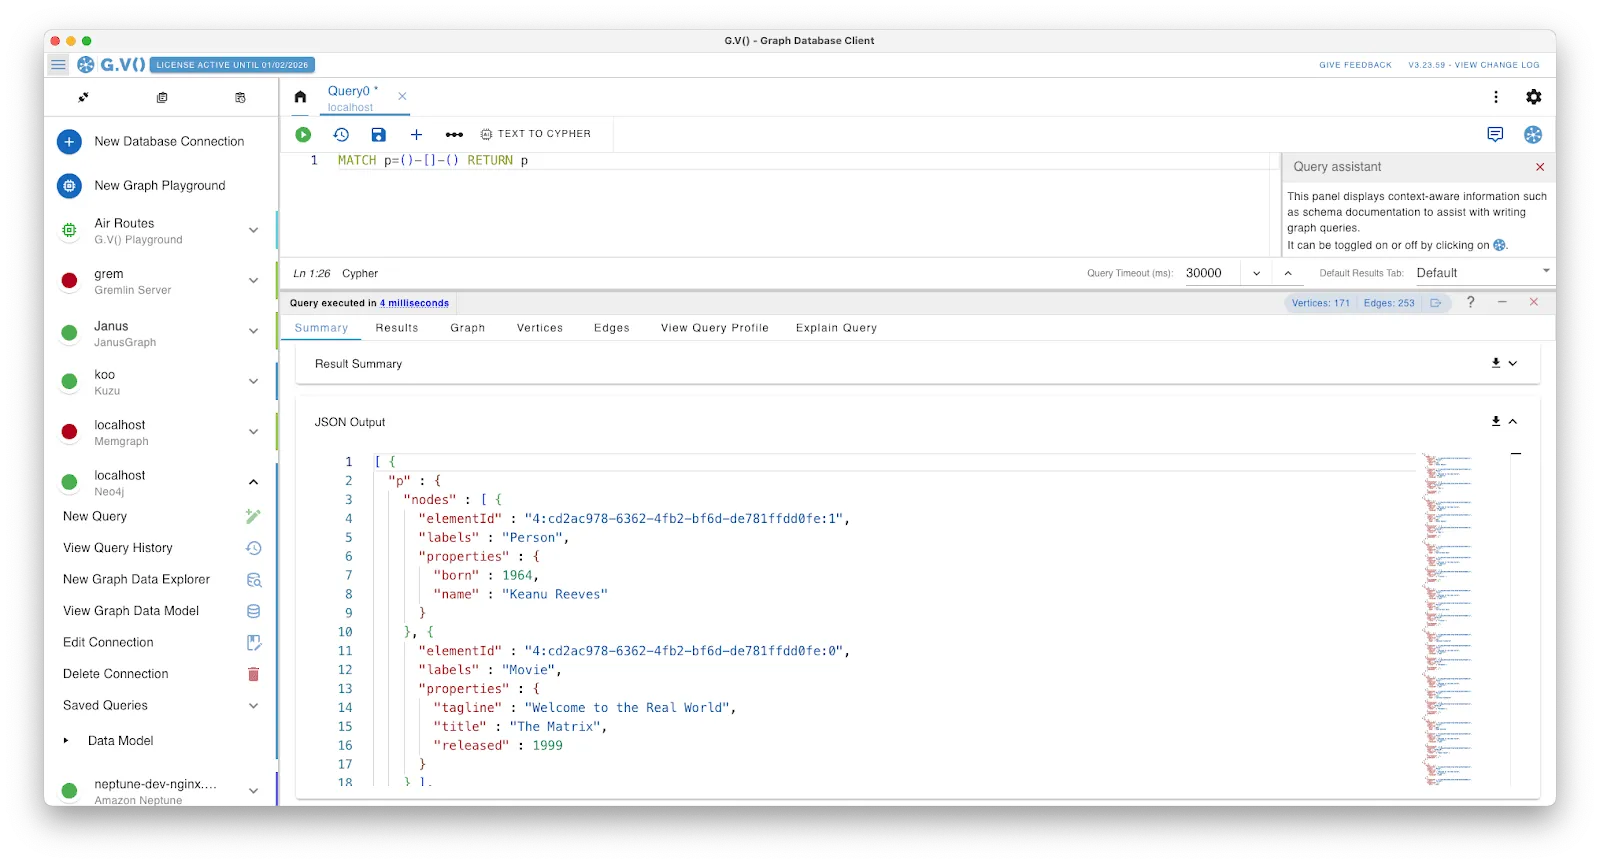Viewport: 1600px width, 864px height.
Task: Open the chat feedback icon beside the query editor
Action: click(x=1495, y=135)
